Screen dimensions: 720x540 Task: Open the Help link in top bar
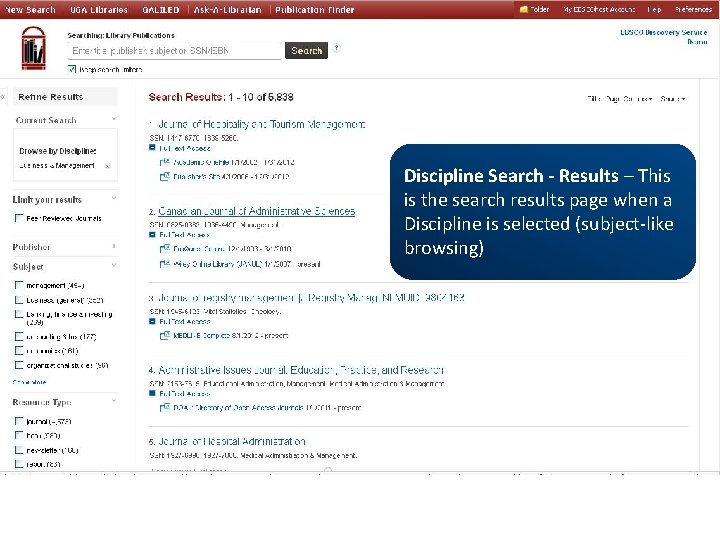point(654,9)
